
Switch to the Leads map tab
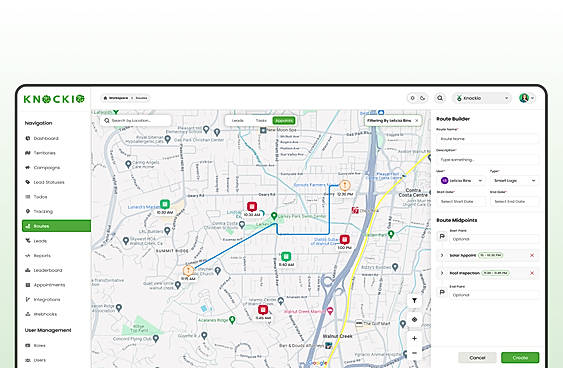(238, 121)
